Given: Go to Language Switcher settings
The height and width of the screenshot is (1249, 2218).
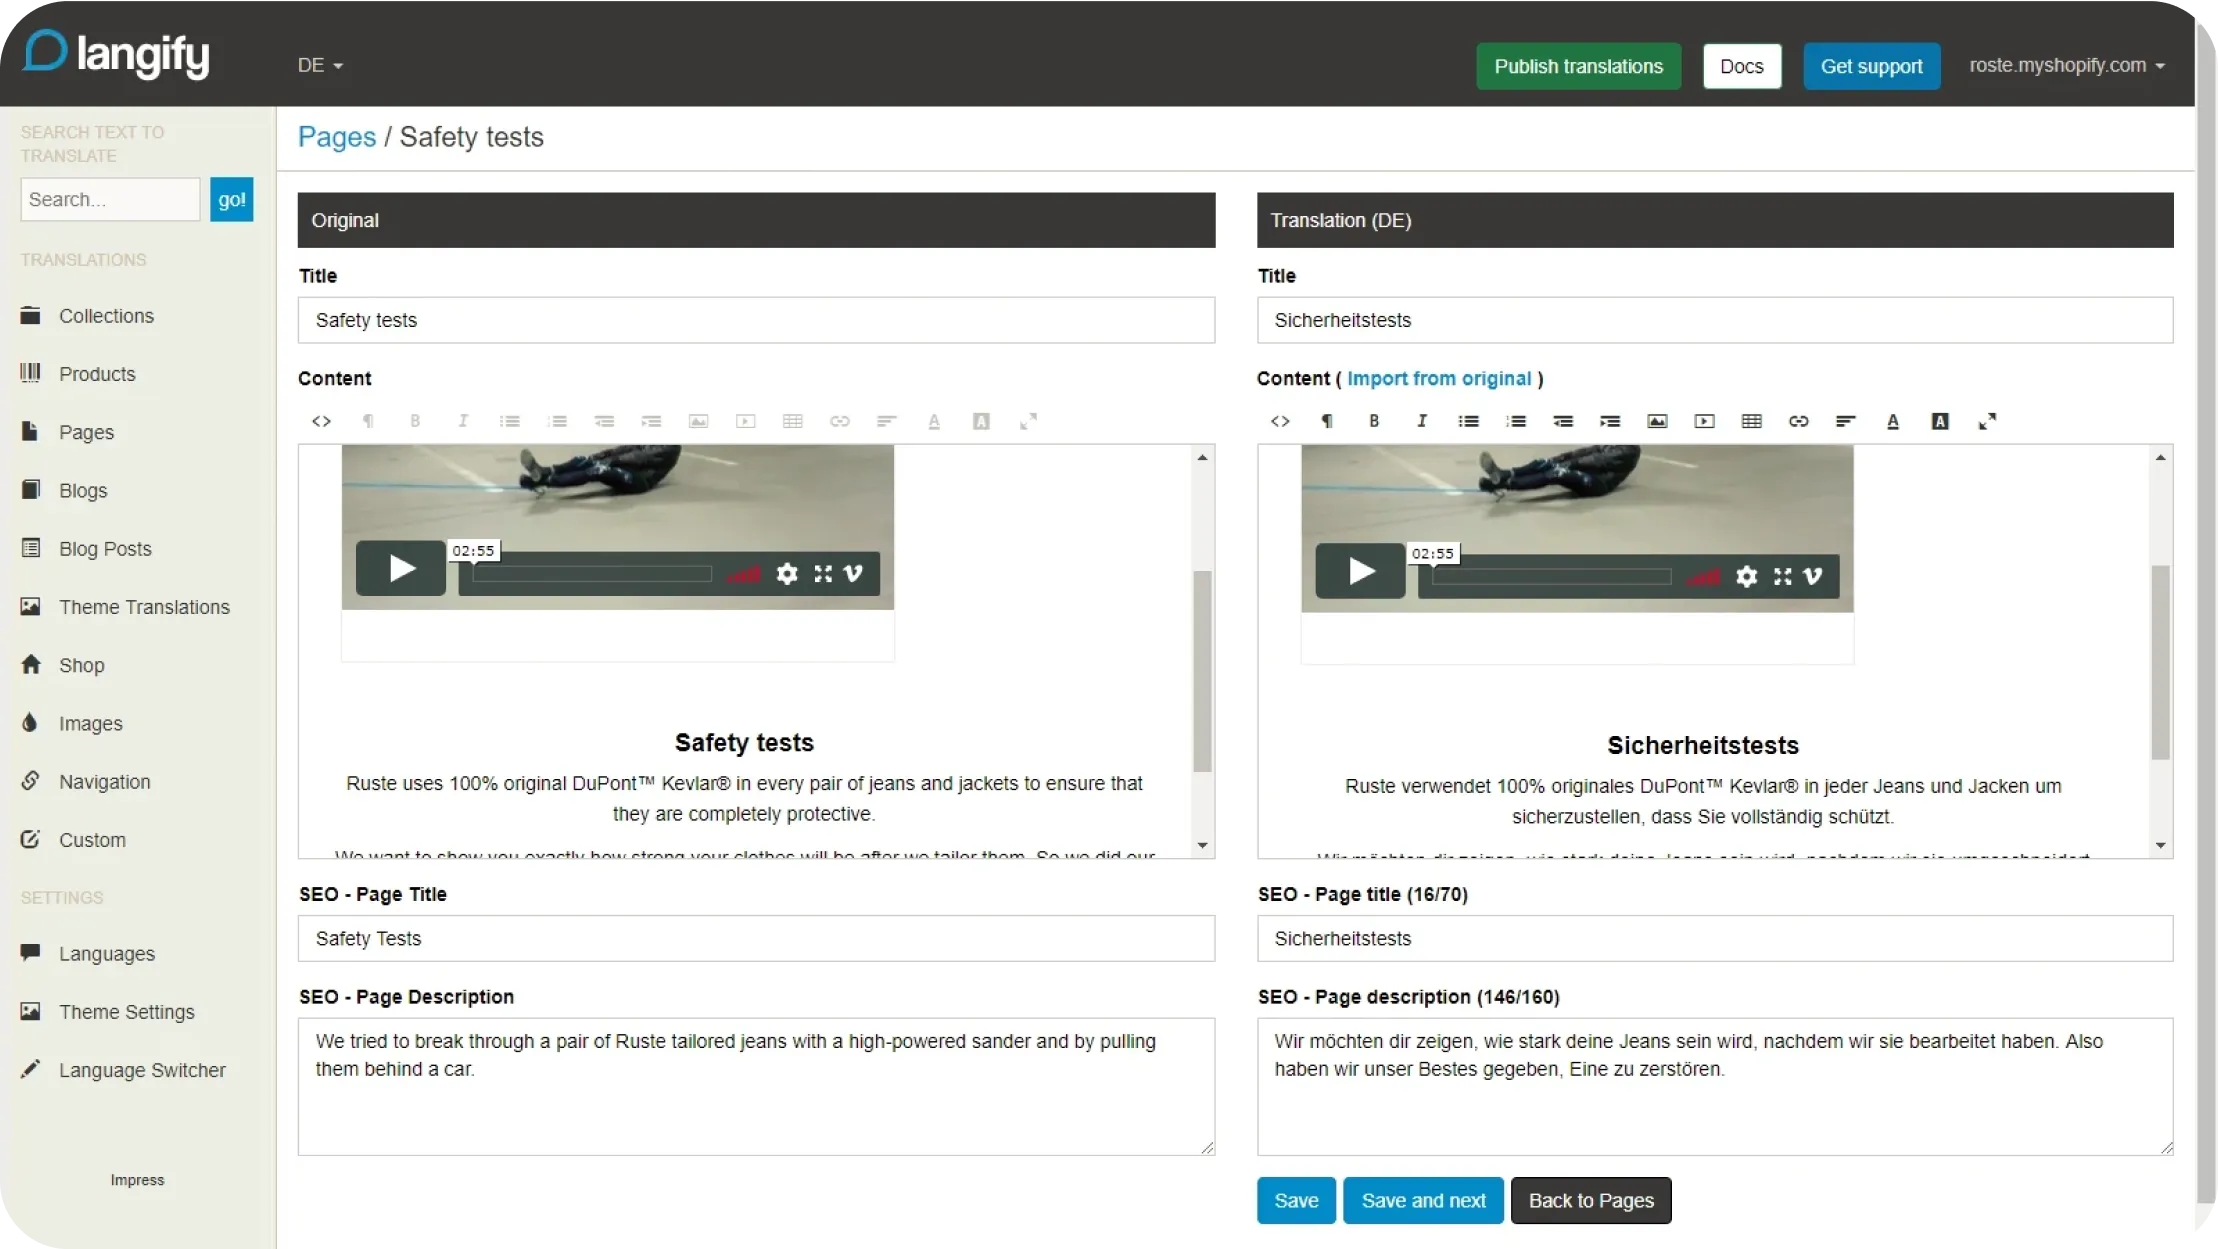Looking at the screenshot, I should 142,1070.
